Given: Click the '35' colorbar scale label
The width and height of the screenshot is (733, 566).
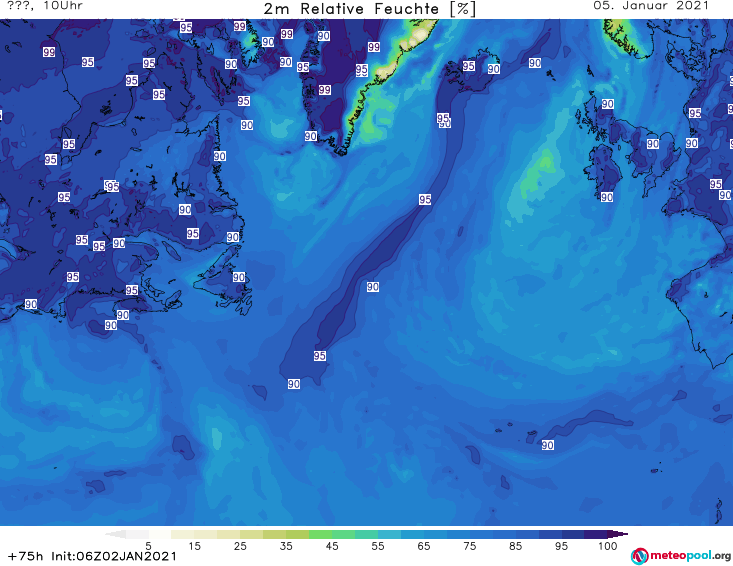Looking at the screenshot, I should coord(286,546).
